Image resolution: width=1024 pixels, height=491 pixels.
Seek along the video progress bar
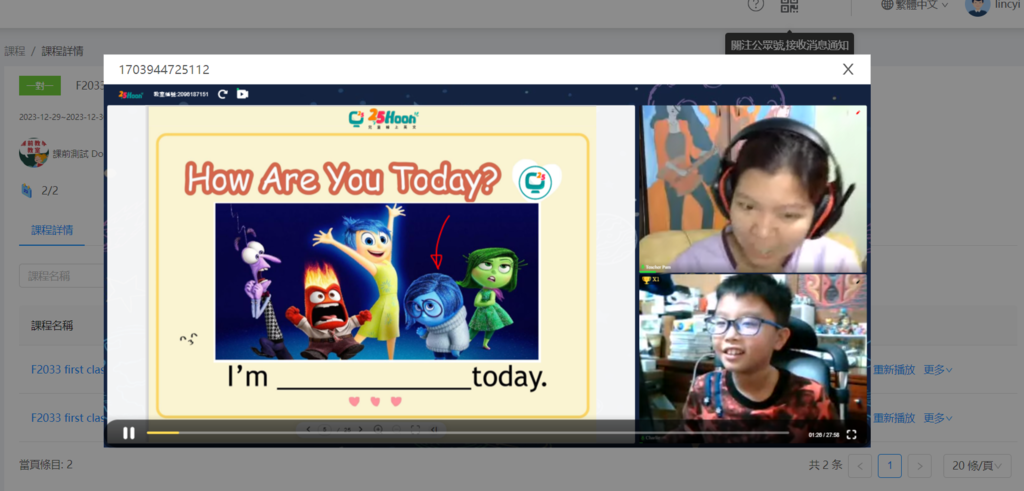coord(468,433)
